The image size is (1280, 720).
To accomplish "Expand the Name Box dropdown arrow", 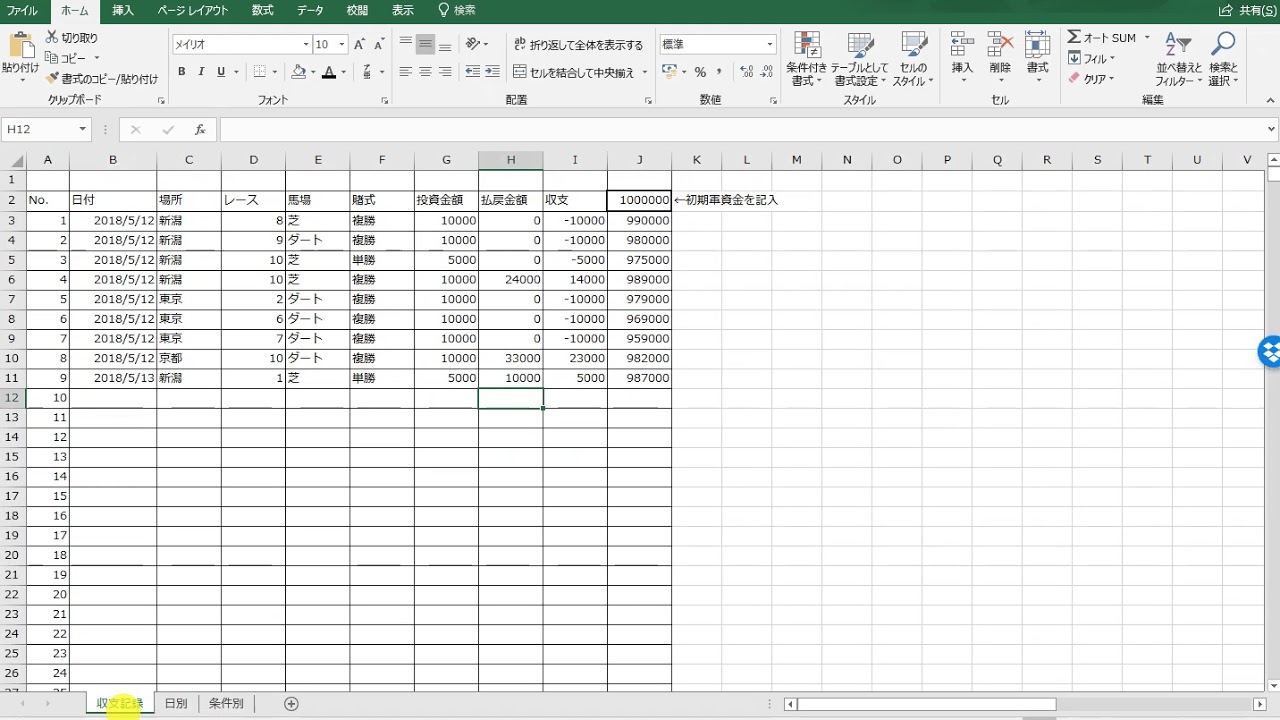I will pyautogui.click(x=83, y=130).
